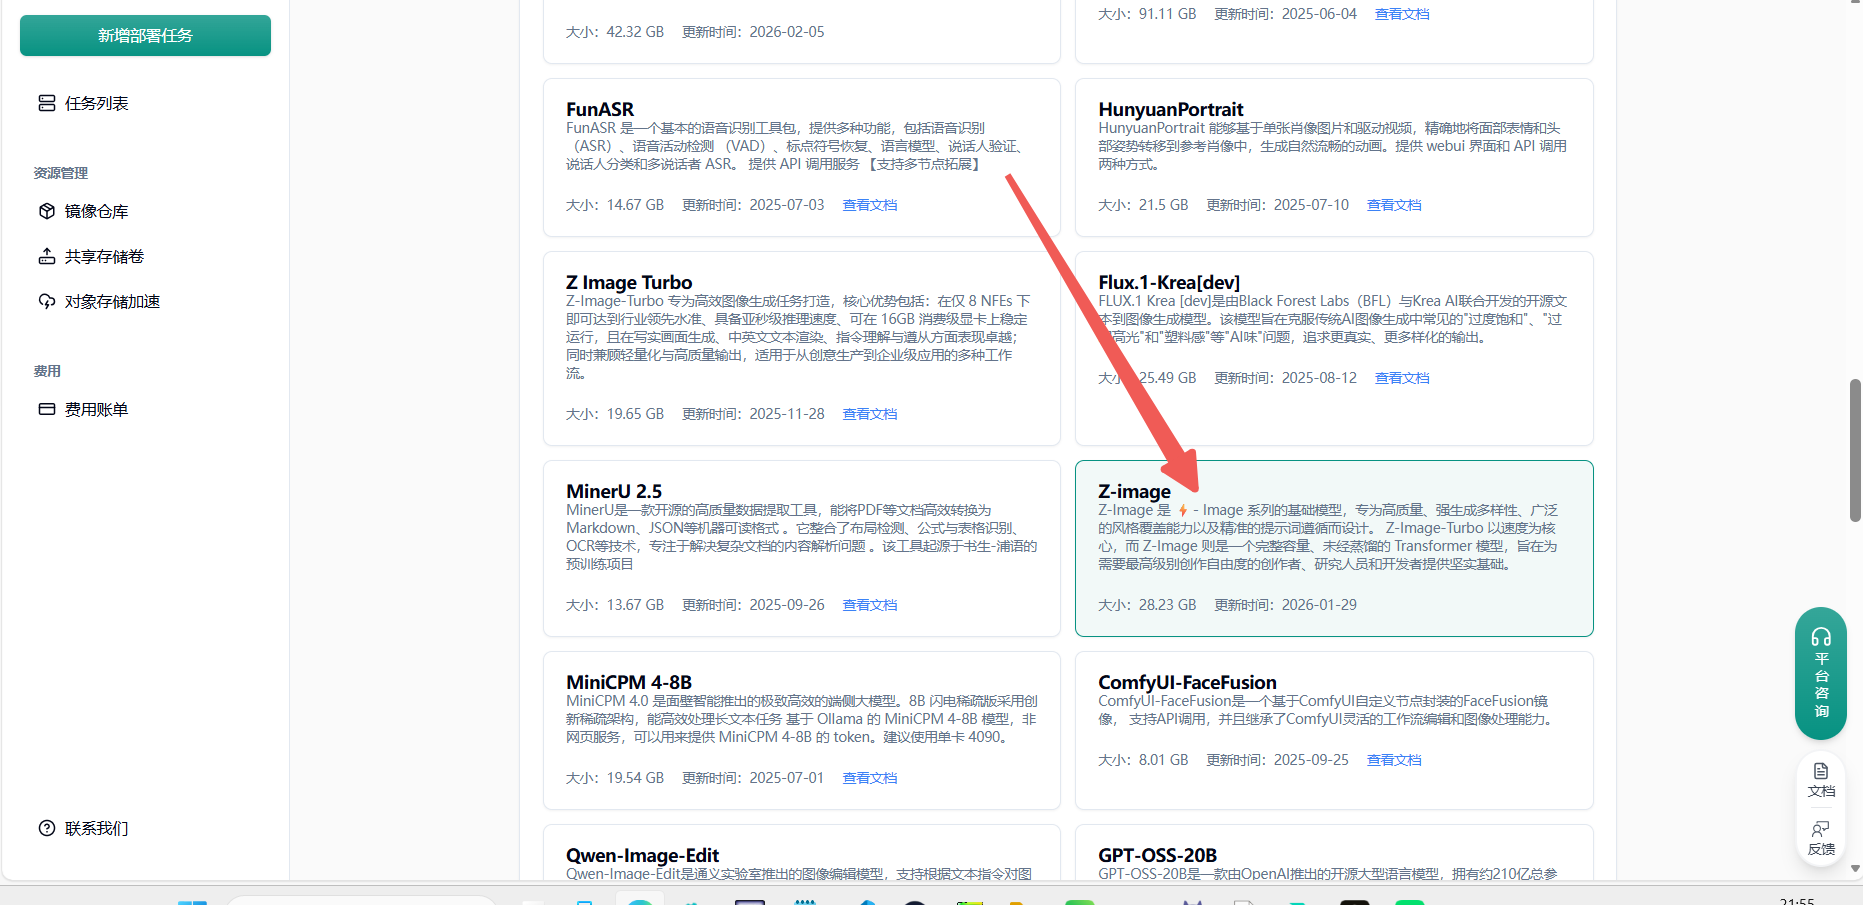Click the 联系我们 question mark icon
The width and height of the screenshot is (1863, 905).
[x=46, y=828]
